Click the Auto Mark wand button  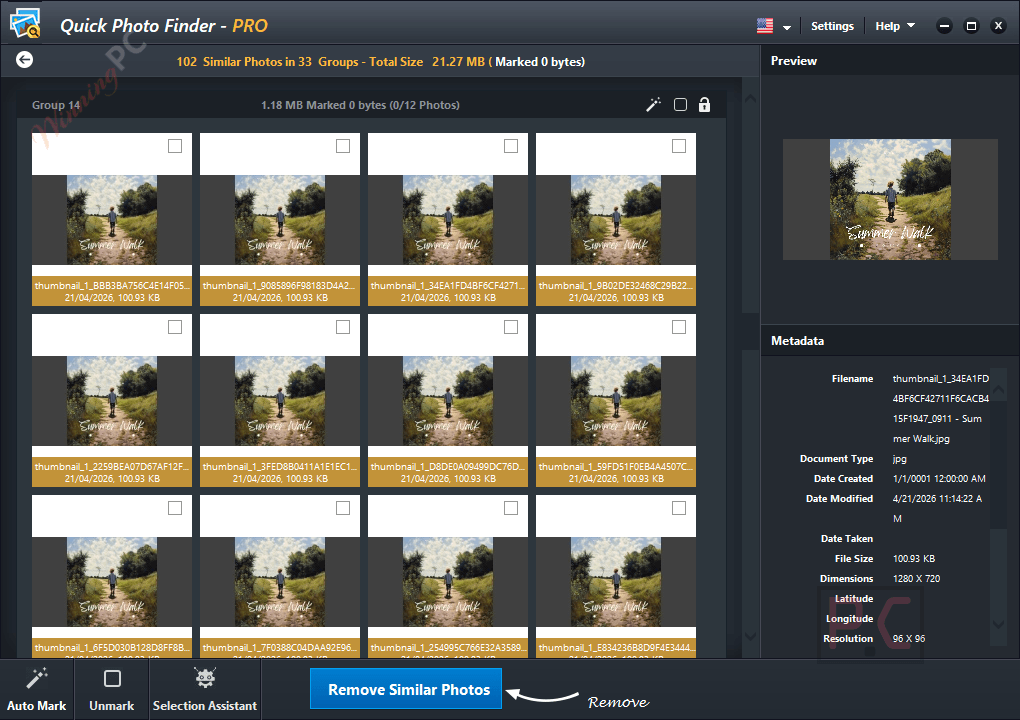[36, 690]
